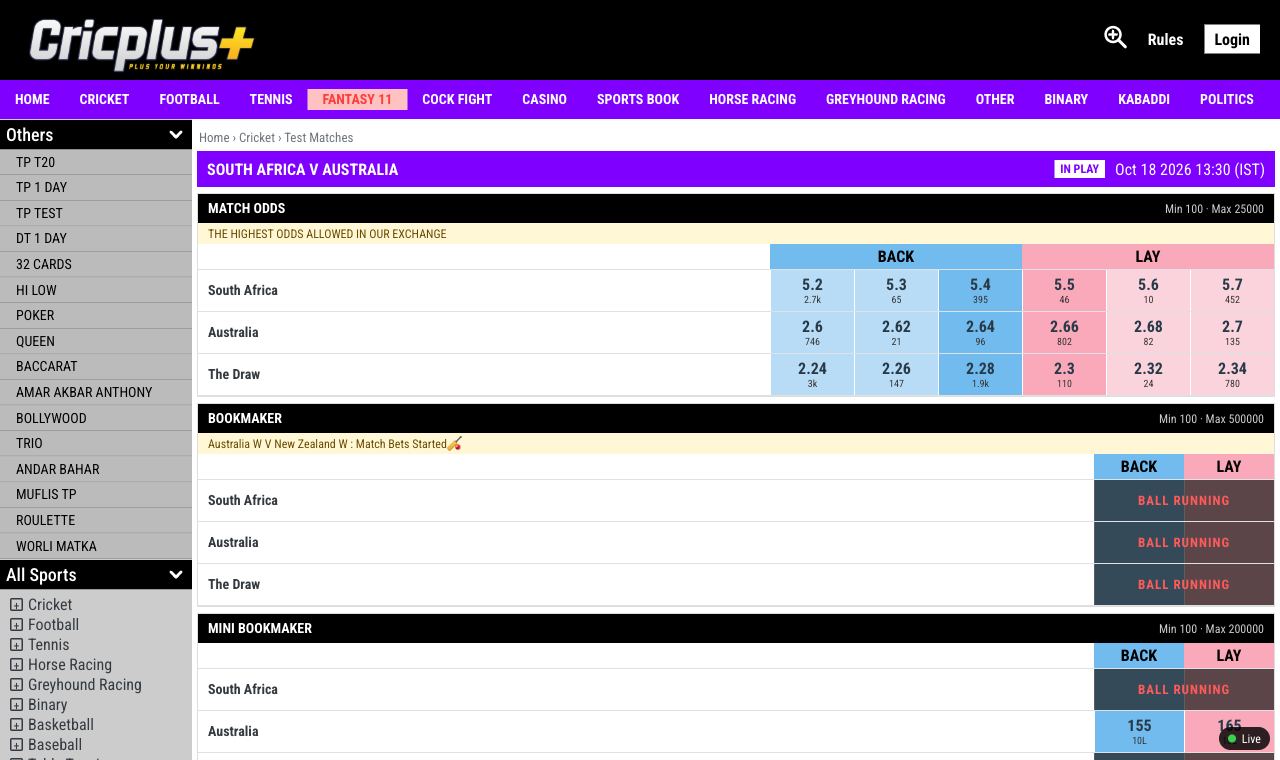Lay South Africa at odds 5.5
This screenshot has width=1280, height=760.
[x=1064, y=290]
